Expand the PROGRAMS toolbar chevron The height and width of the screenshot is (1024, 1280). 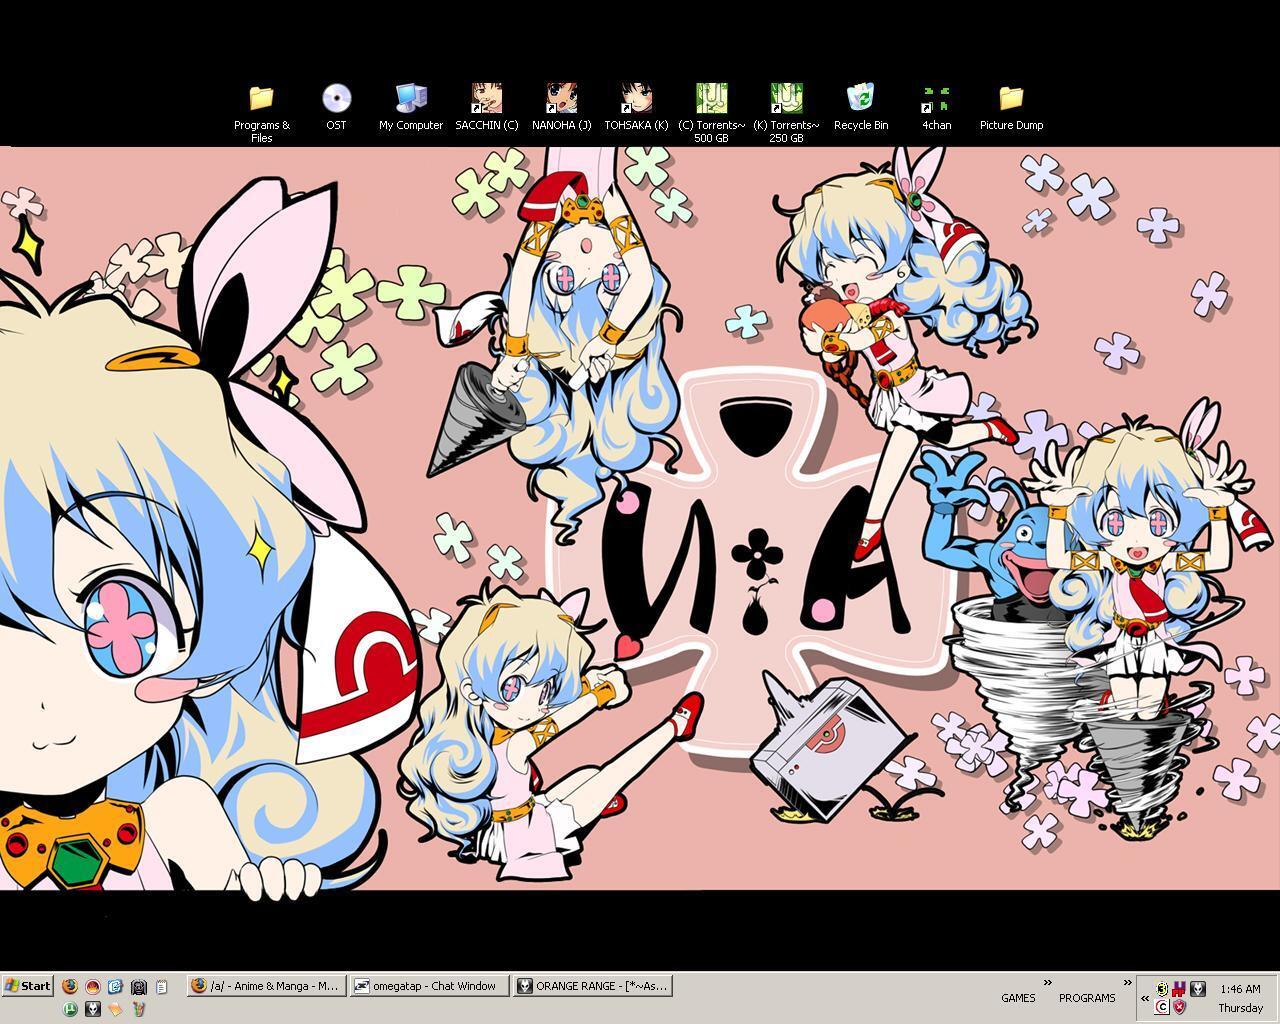[1127, 983]
